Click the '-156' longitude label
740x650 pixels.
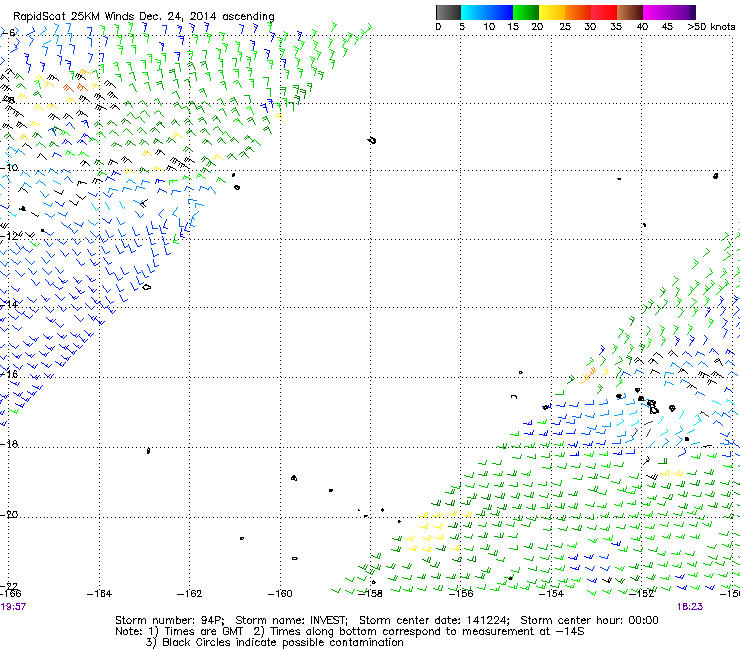pyautogui.click(x=461, y=594)
